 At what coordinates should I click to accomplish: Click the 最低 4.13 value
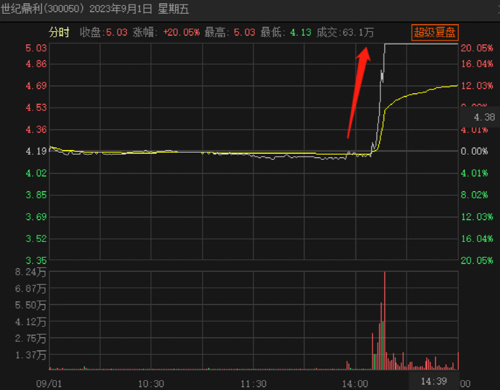[x=286, y=32]
